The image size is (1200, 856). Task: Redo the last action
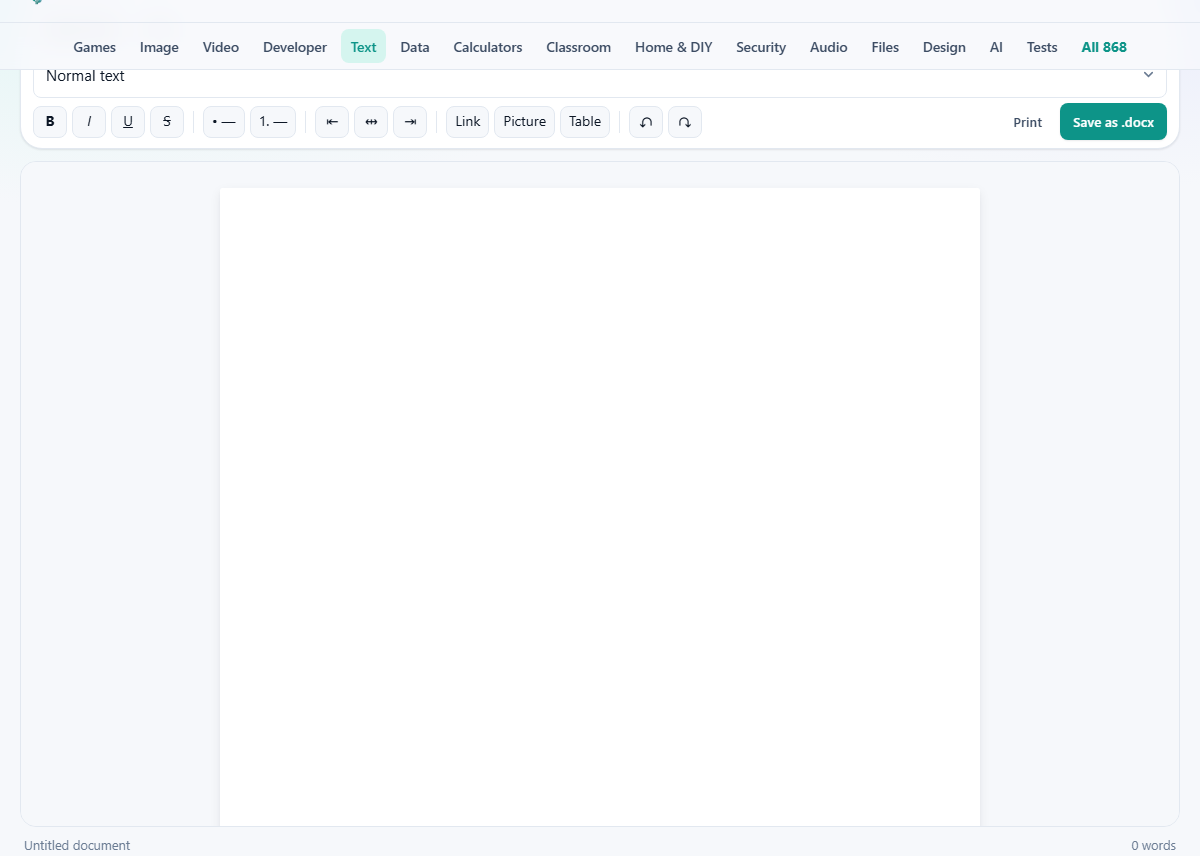685,122
